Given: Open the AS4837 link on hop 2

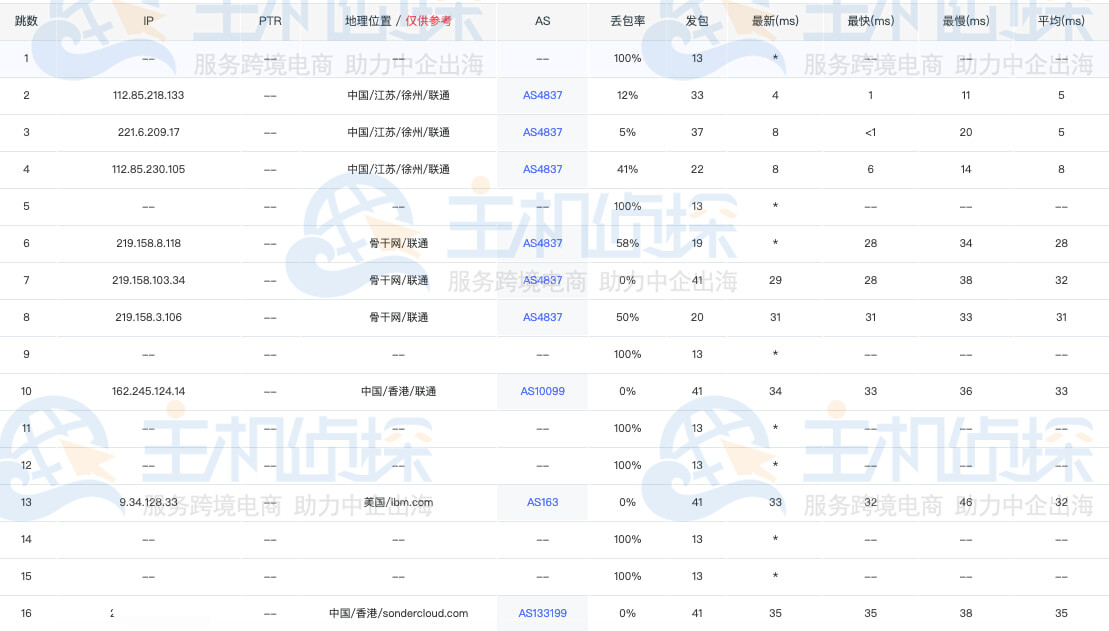Looking at the screenshot, I should (x=542, y=95).
